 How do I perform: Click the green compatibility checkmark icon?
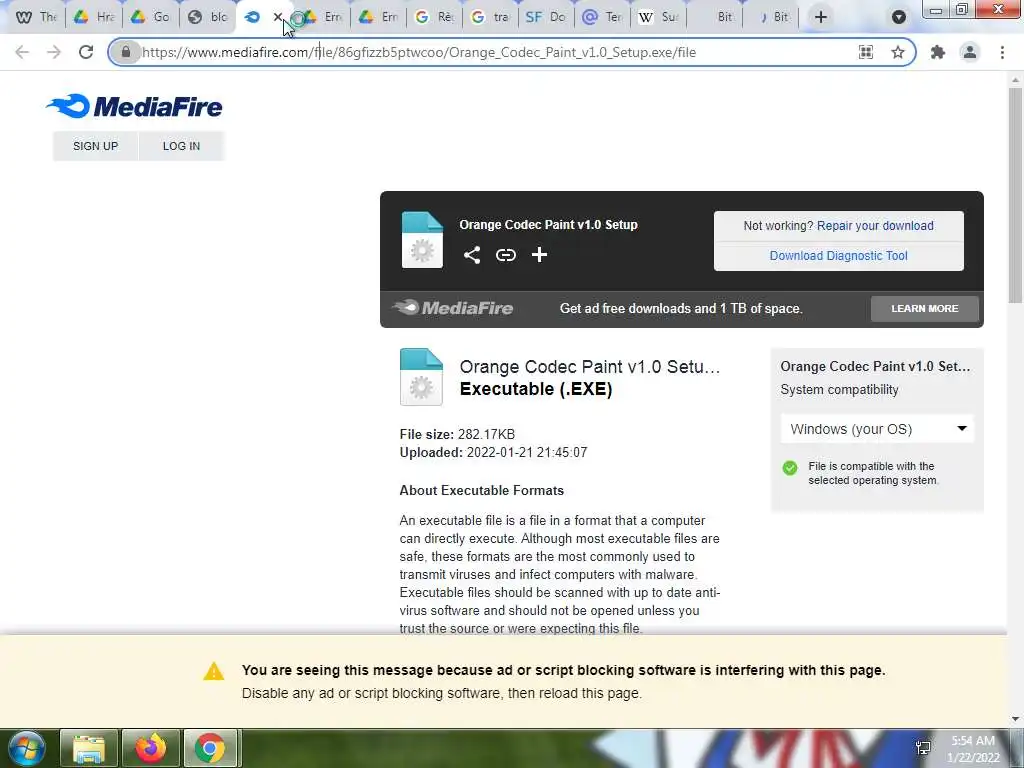coord(790,468)
